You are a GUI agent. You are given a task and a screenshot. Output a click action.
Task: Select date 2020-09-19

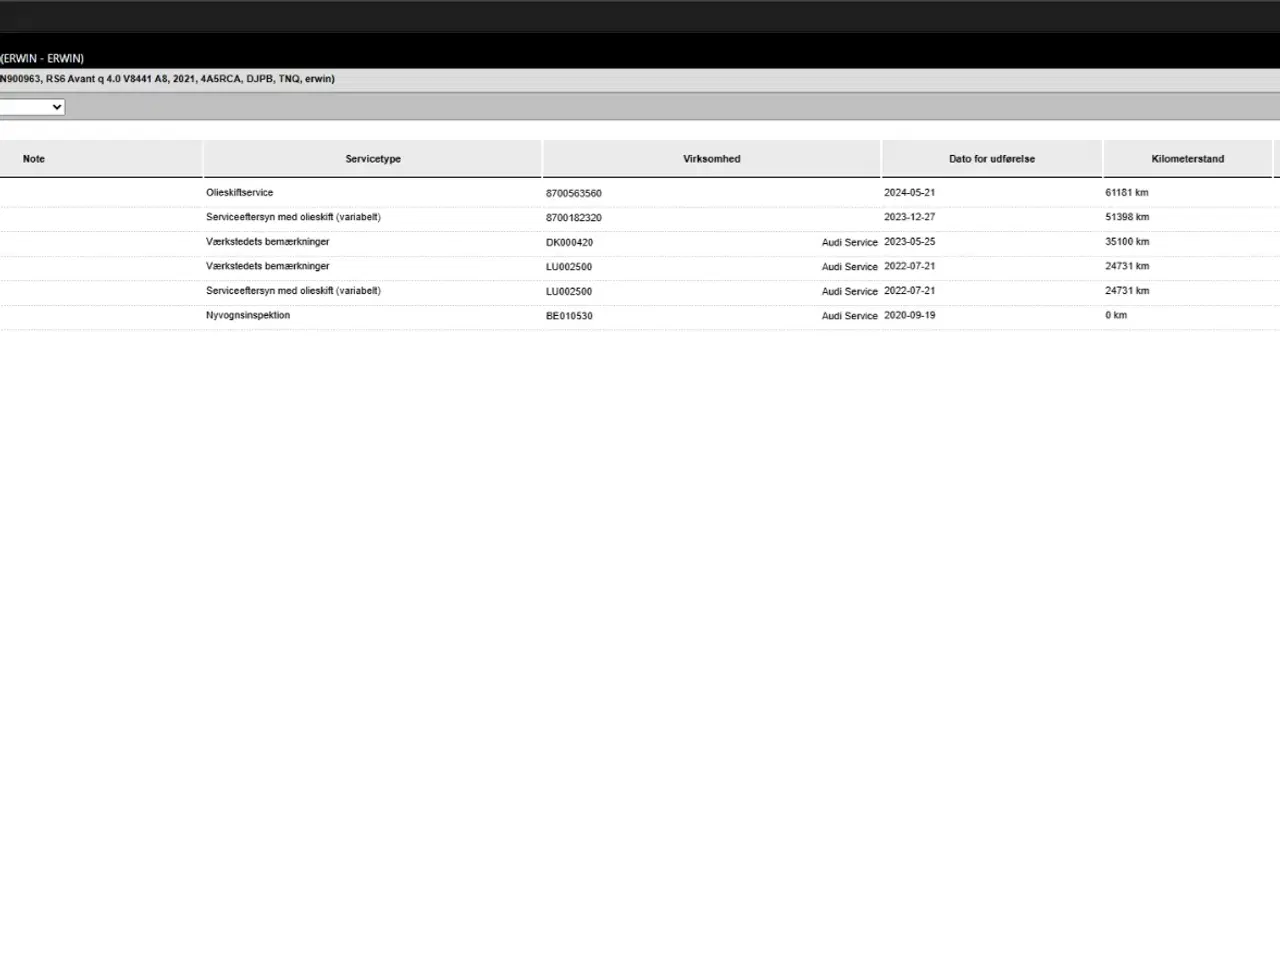(910, 315)
